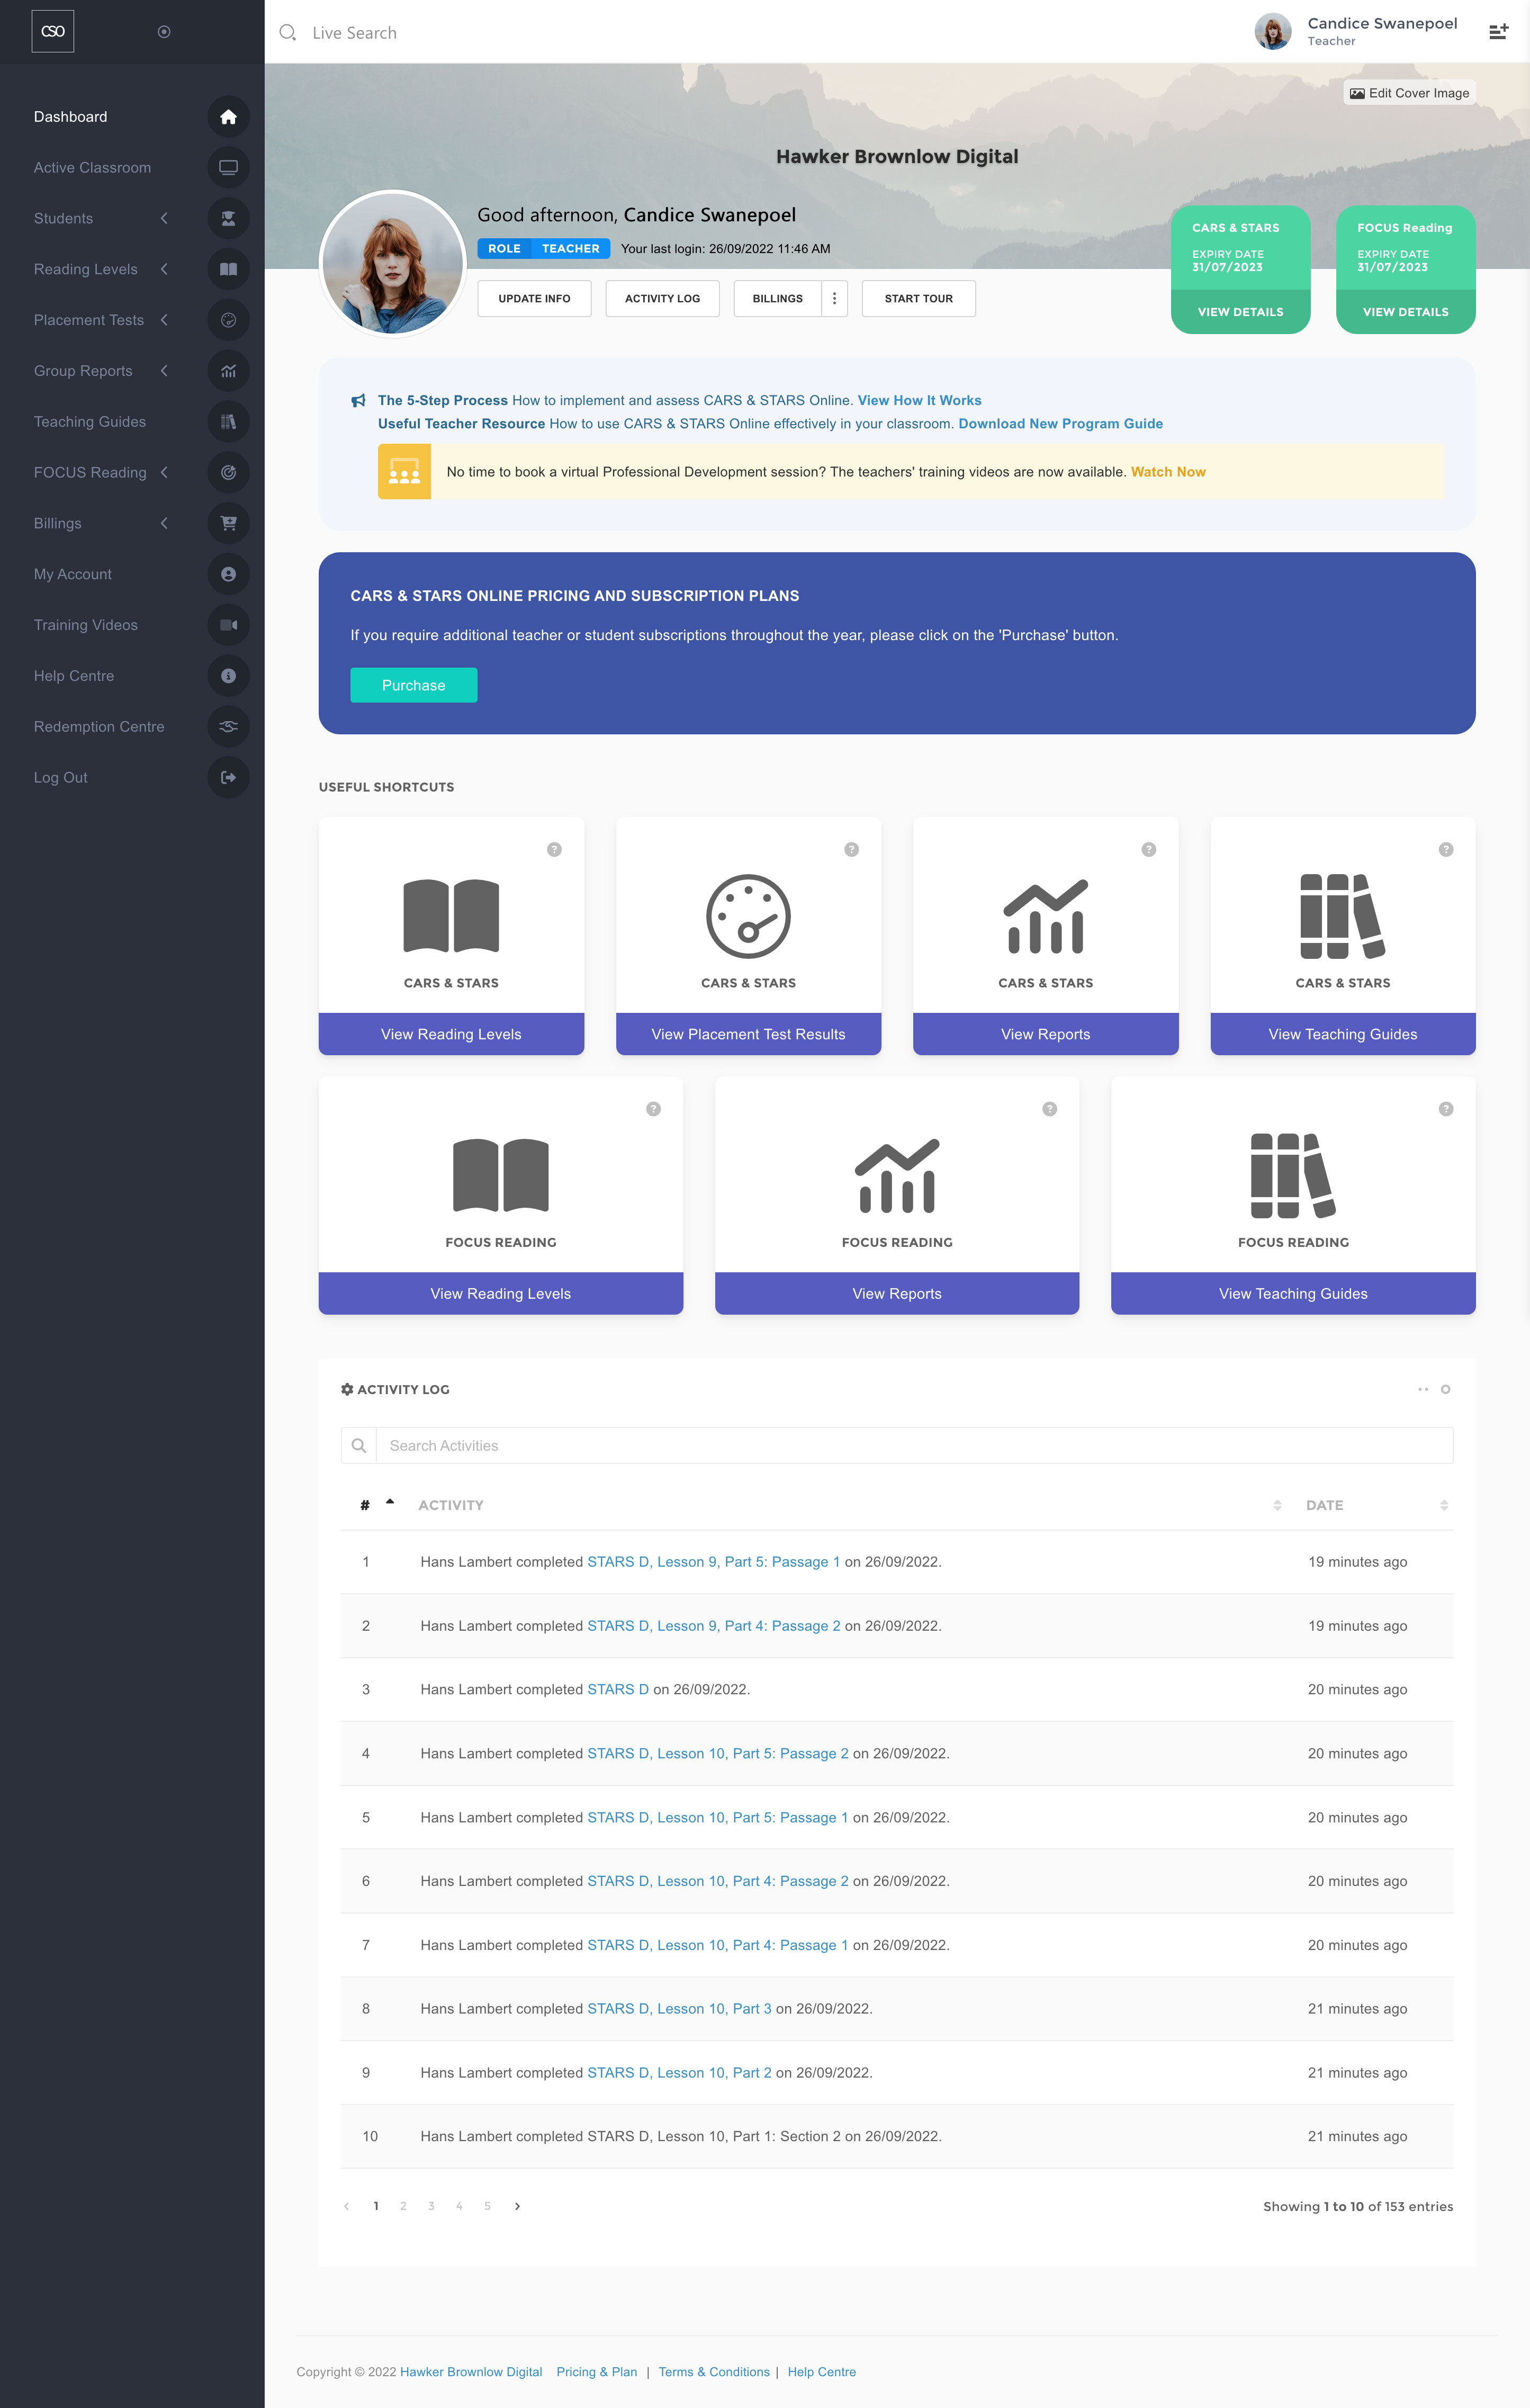This screenshot has height=2408, width=1530.
Task: Click the Billings cart icon in sidebar
Action: click(x=228, y=523)
